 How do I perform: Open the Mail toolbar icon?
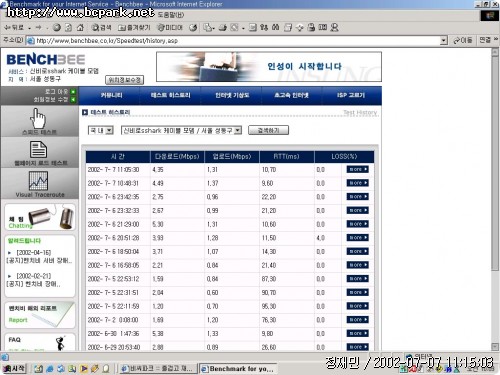pyautogui.click(x=208, y=28)
